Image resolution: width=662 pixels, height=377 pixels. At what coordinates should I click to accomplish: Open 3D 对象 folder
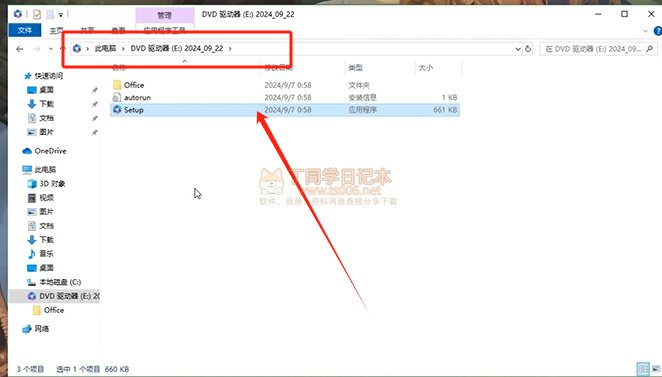tap(52, 184)
